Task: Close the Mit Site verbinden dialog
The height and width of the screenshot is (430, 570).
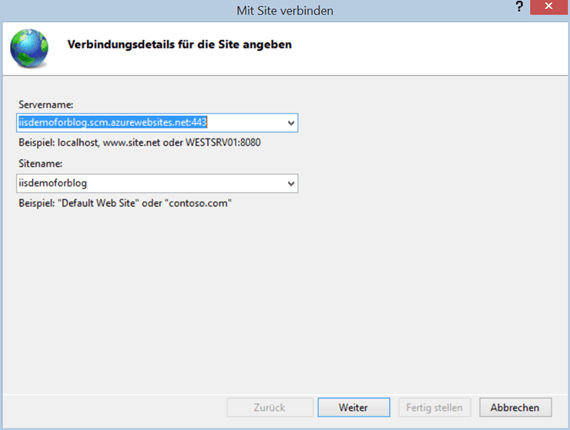Action: [549, 7]
